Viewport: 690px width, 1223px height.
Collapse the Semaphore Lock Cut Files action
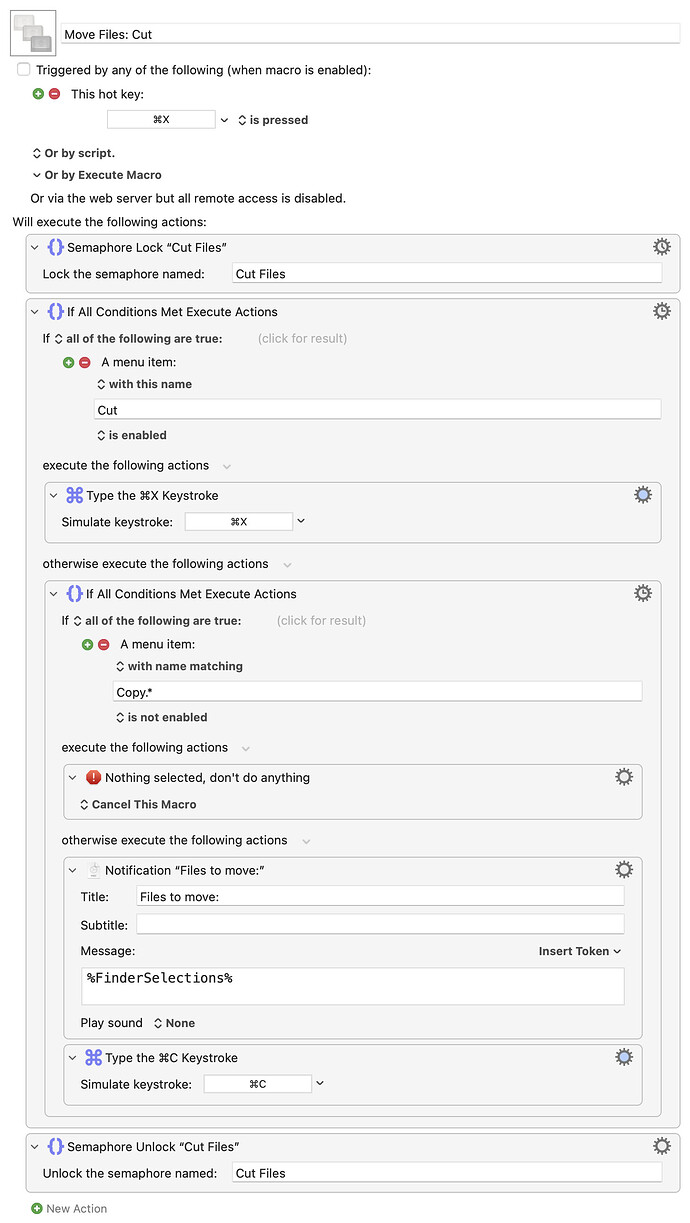[34, 246]
